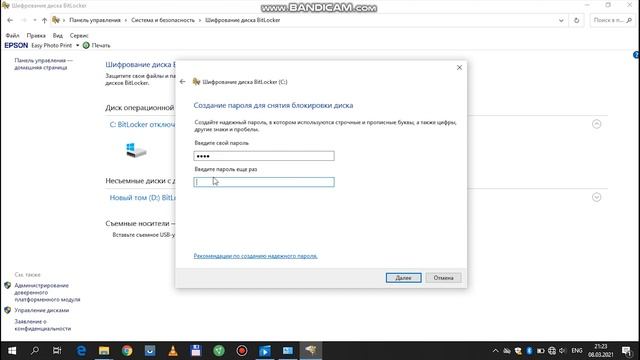Expand the address bar history dropdown
Image resolution: width=640 pixels, height=360 pixels.
pyautogui.click(x=561, y=20)
